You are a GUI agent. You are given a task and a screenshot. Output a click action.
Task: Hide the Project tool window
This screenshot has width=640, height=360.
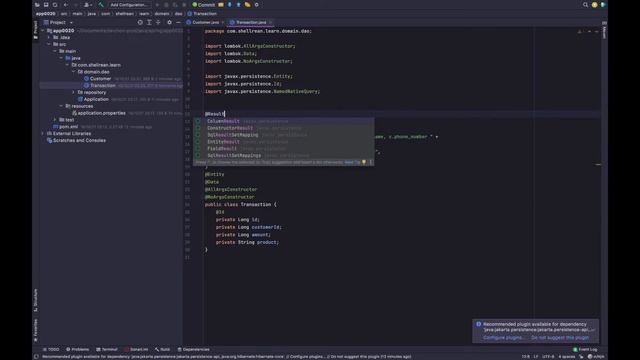click(x=178, y=22)
